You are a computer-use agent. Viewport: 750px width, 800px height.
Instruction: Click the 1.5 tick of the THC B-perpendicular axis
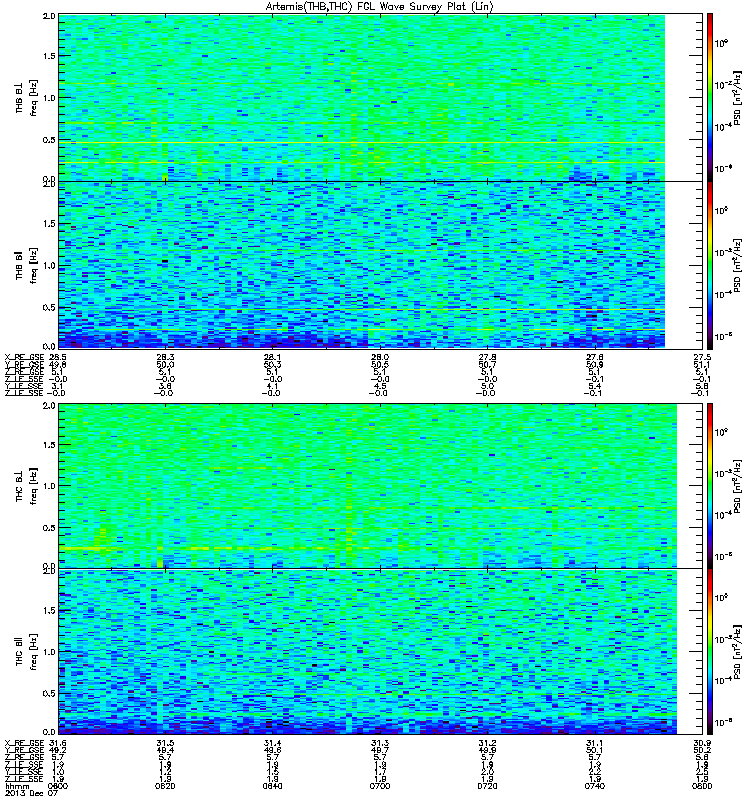(49, 445)
